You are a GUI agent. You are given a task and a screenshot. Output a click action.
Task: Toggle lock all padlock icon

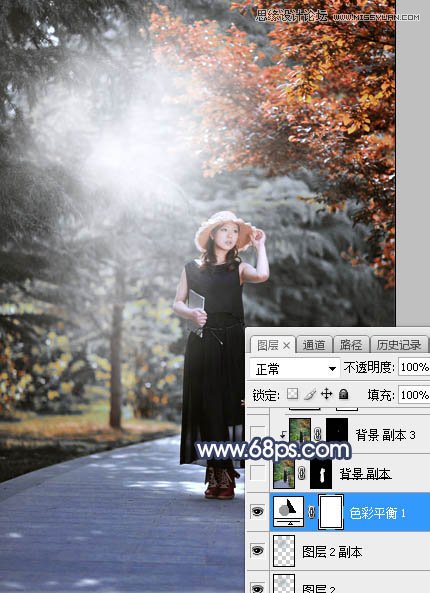pyautogui.click(x=343, y=394)
